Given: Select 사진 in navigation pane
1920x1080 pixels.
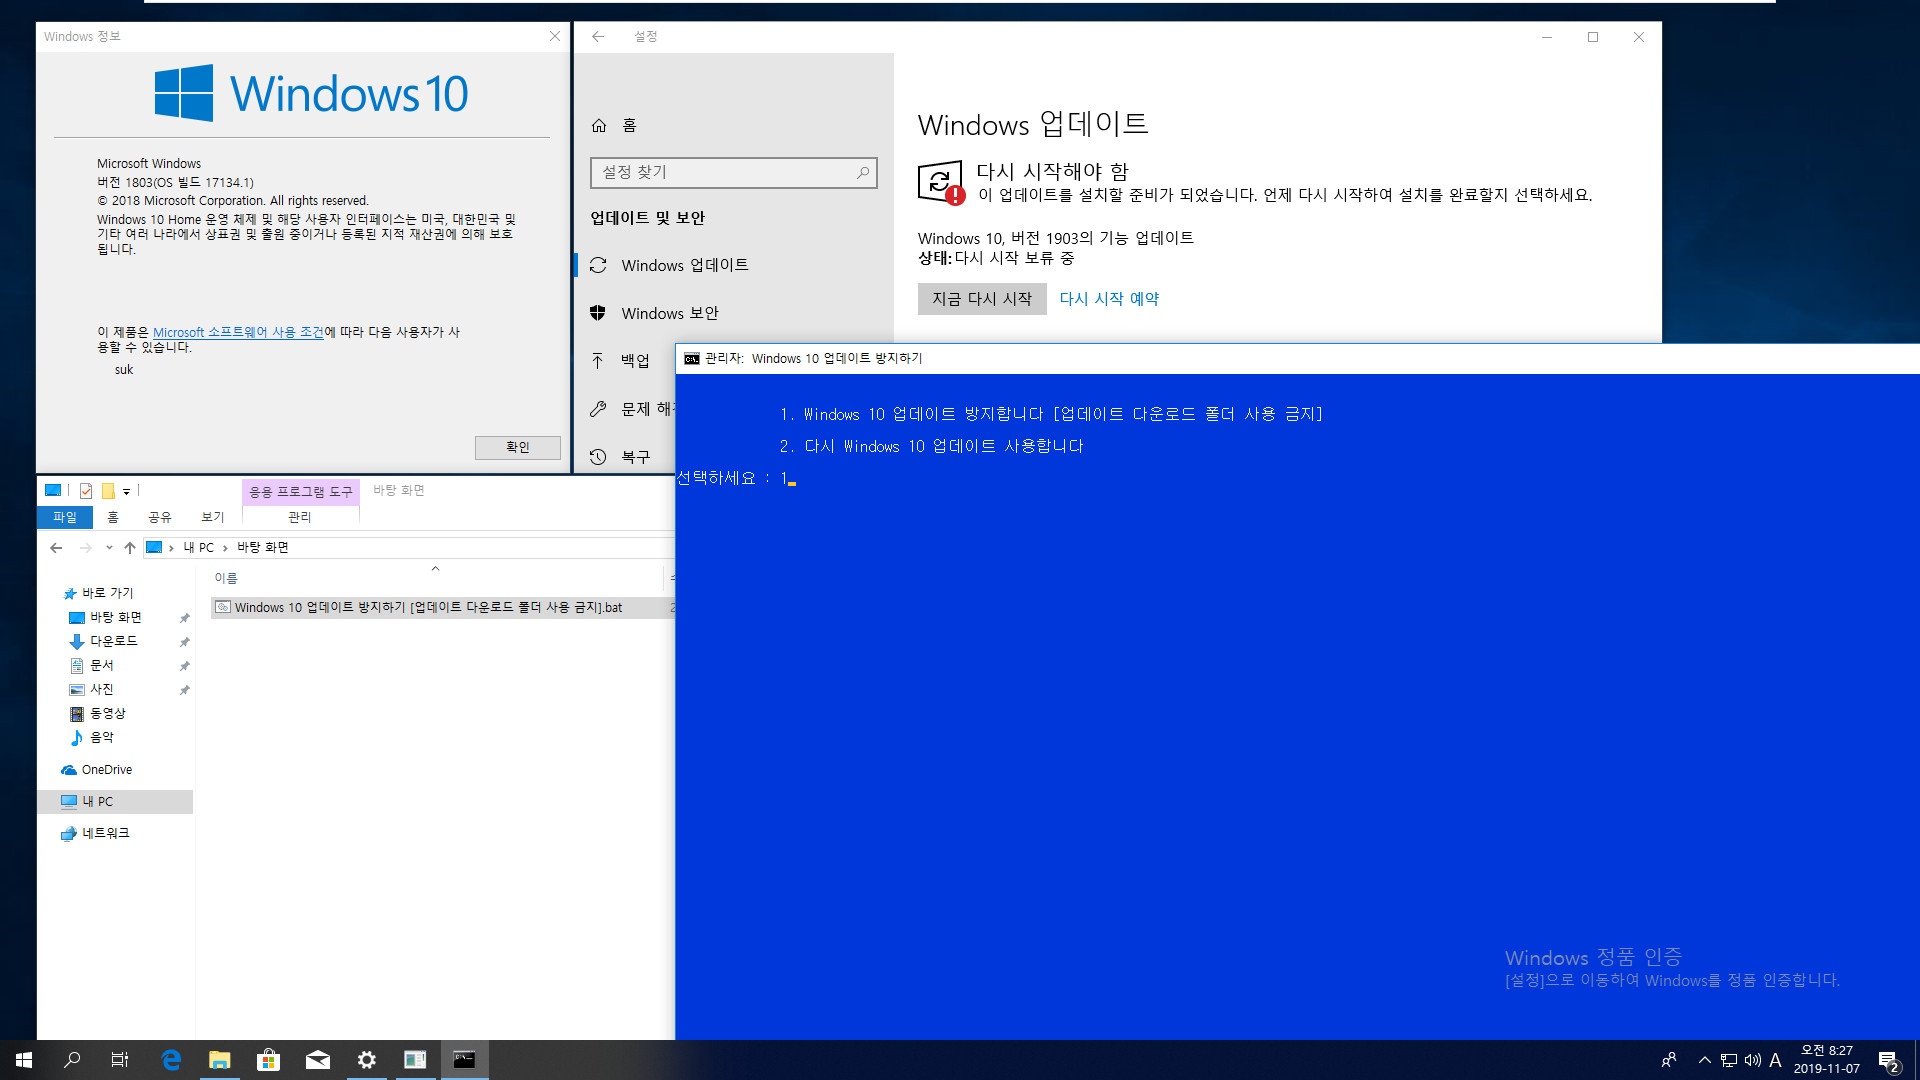Looking at the screenshot, I should [101, 689].
